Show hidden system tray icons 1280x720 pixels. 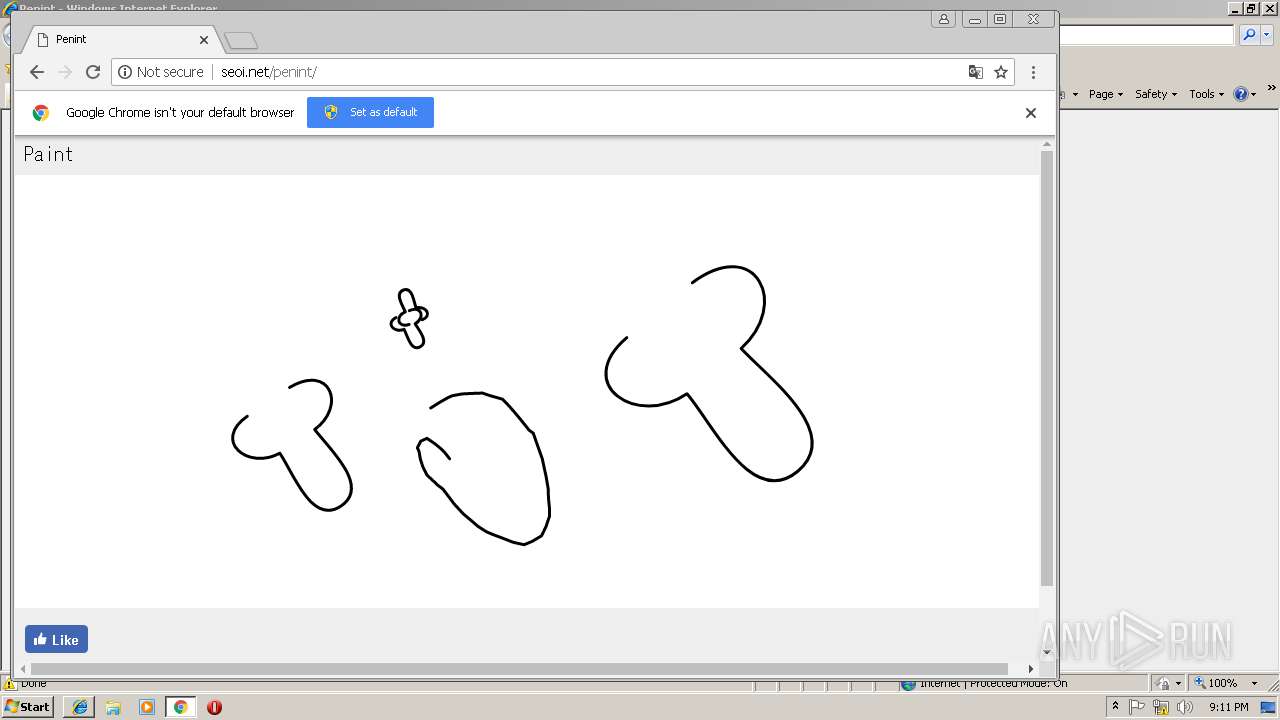click(x=1115, y=707)
